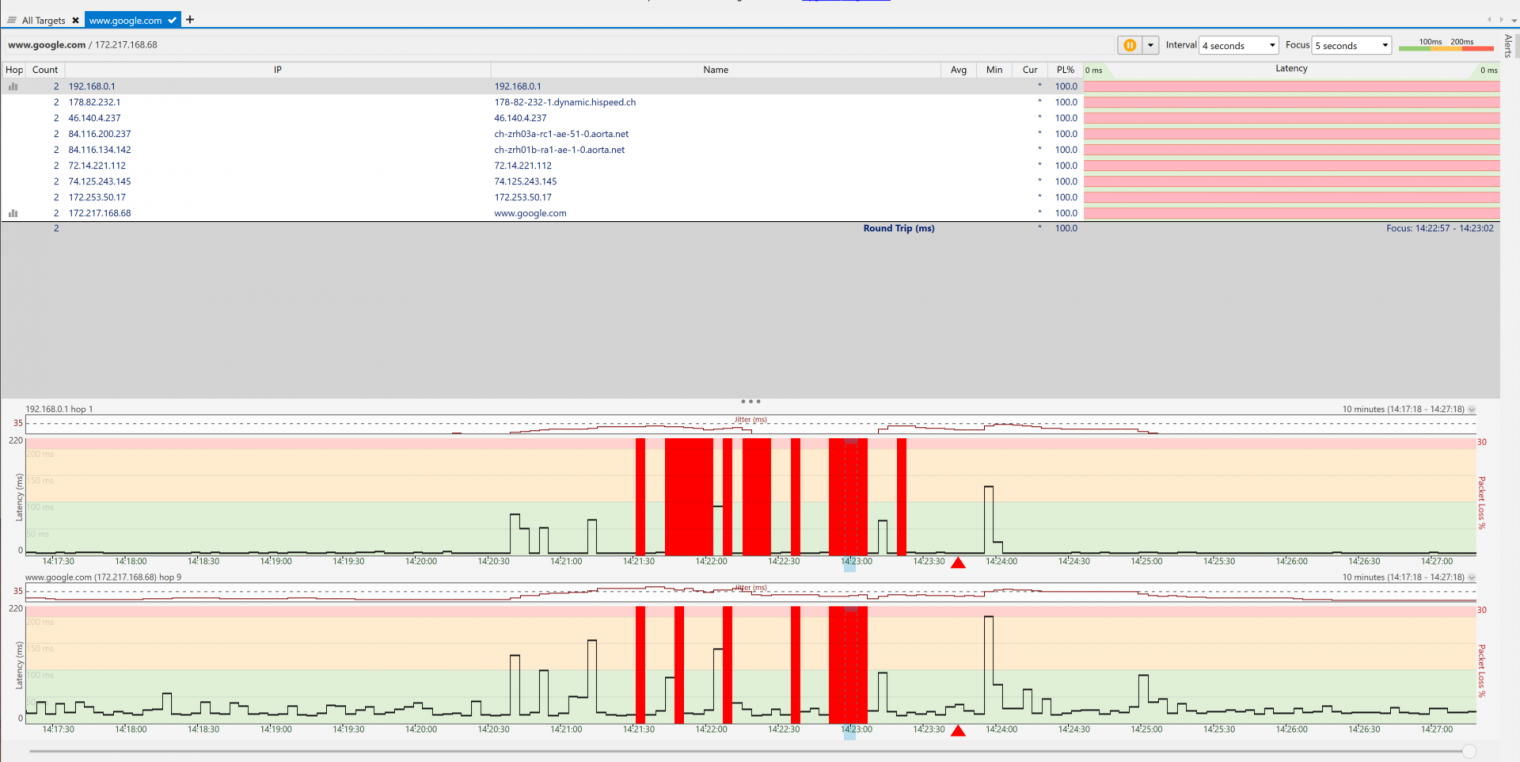Select the www.google.com tab
Screen dimensions: 1520x762
click(x=125, y=20)
